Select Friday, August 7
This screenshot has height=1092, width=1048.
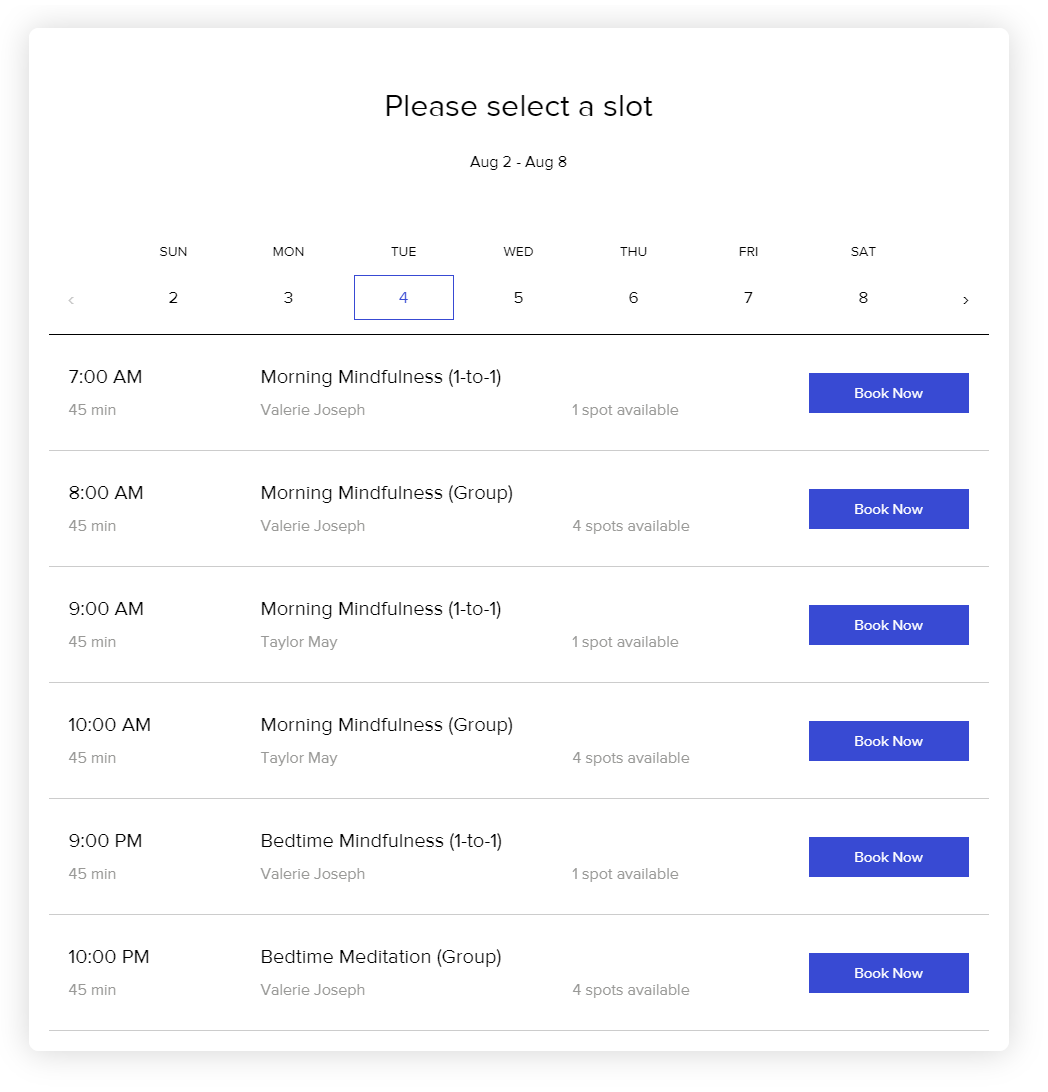click(x=748, y=297)
